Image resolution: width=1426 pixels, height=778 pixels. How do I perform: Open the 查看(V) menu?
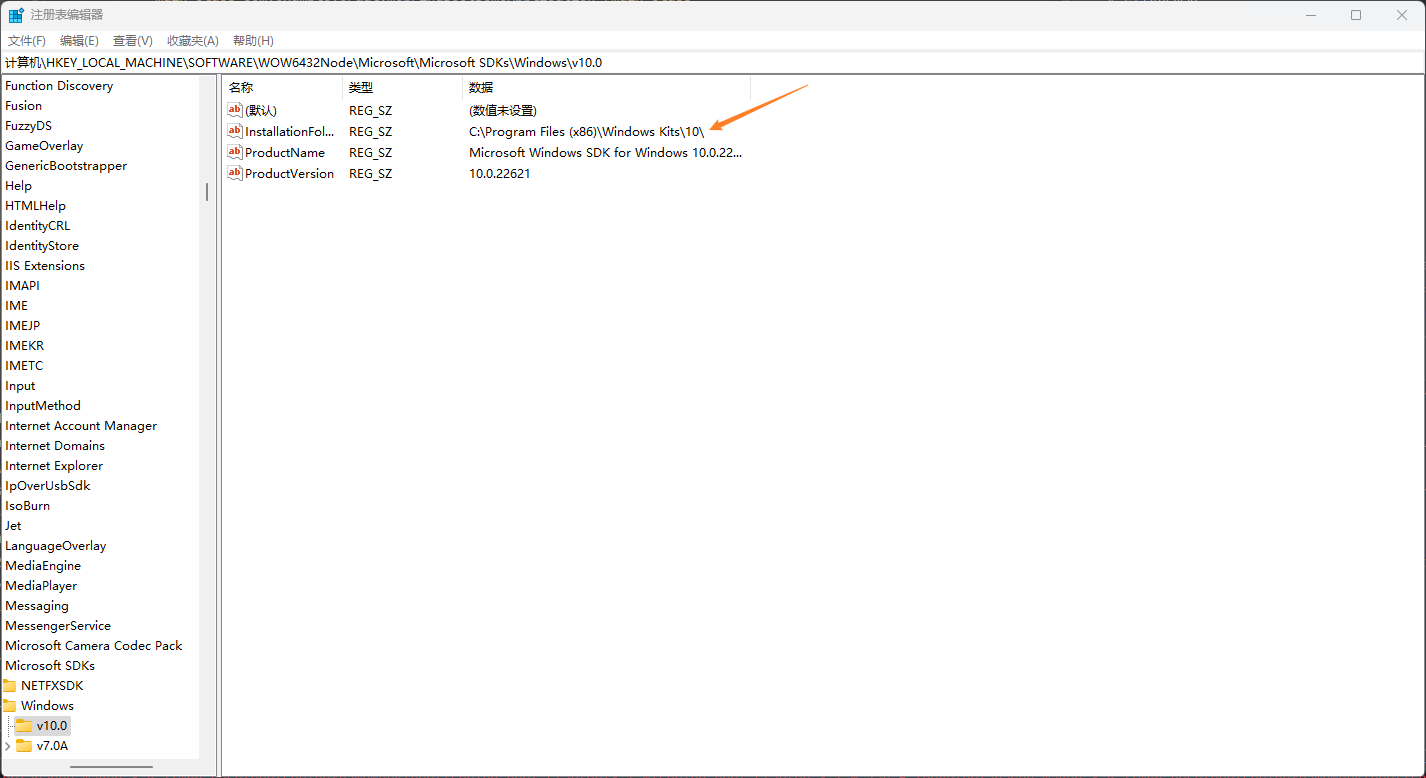pos(132,41)
